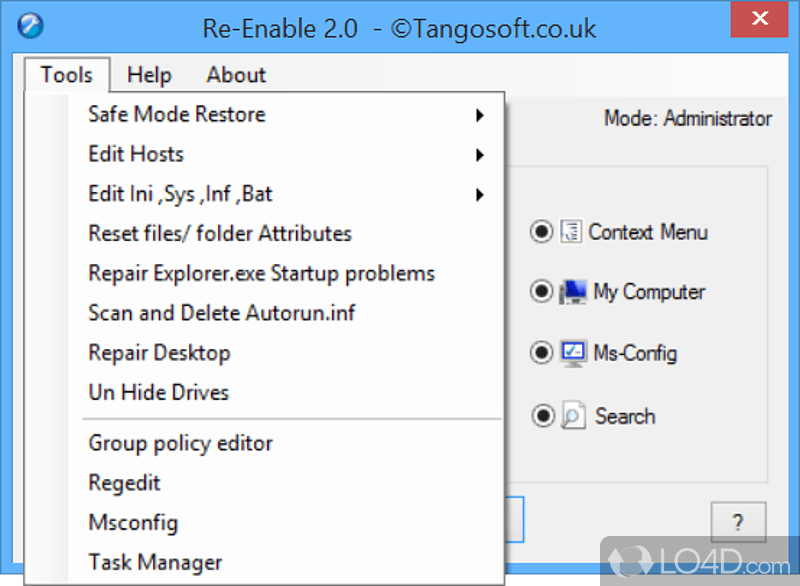Select the Context Menu radio button
The width and height of the screenshot is (800, 586).
541,232
